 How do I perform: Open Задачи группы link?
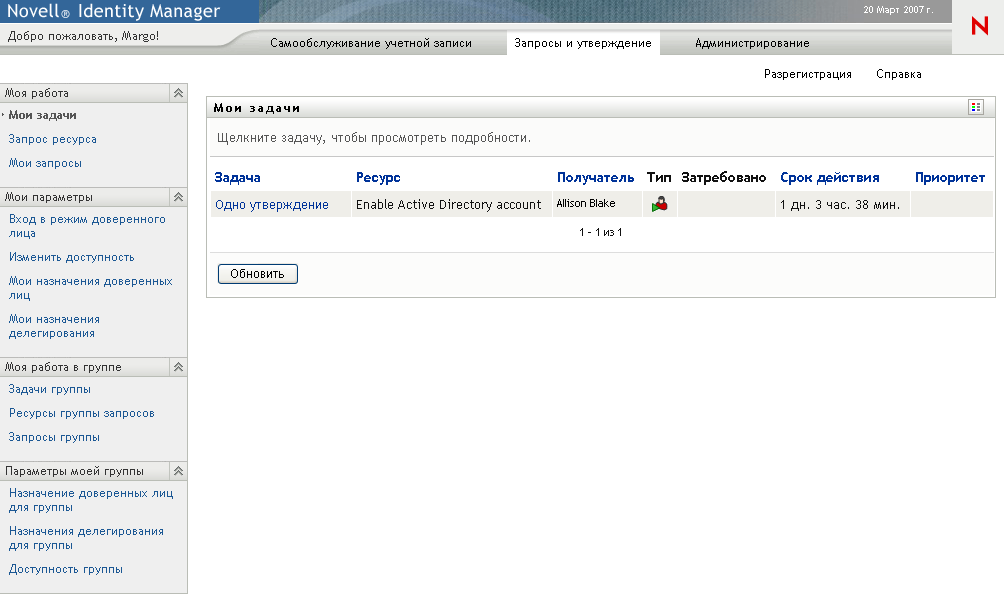(x=49, y=390)
